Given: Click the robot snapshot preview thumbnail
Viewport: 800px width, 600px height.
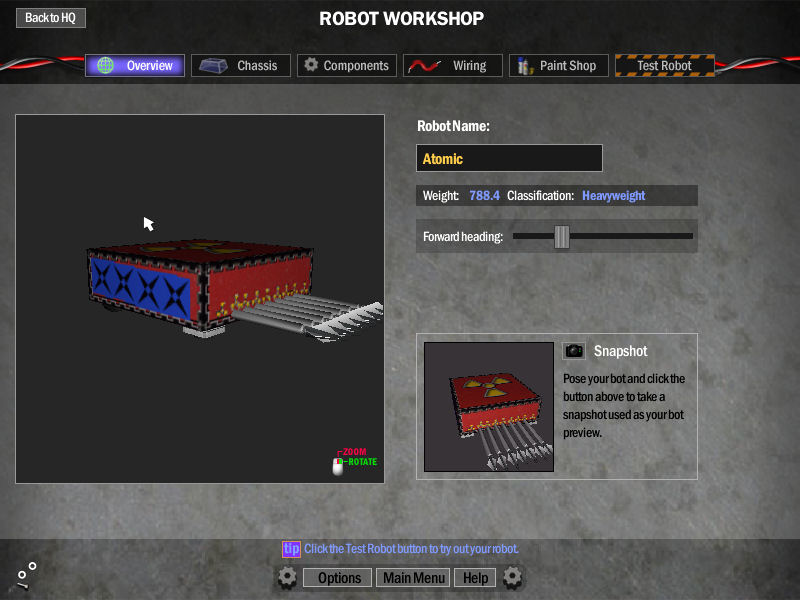Looking at the screenshot, I should coord(489,407).
